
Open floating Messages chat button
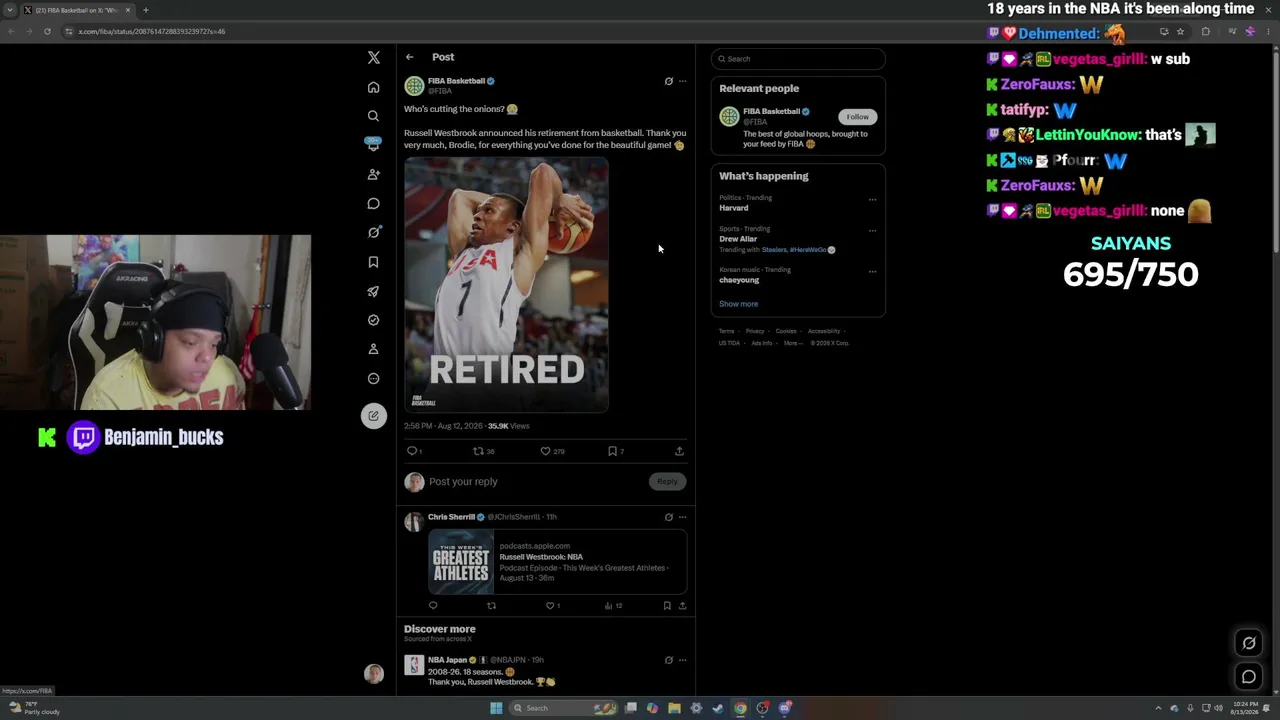pyautogui.click(x=1249, y=677)
